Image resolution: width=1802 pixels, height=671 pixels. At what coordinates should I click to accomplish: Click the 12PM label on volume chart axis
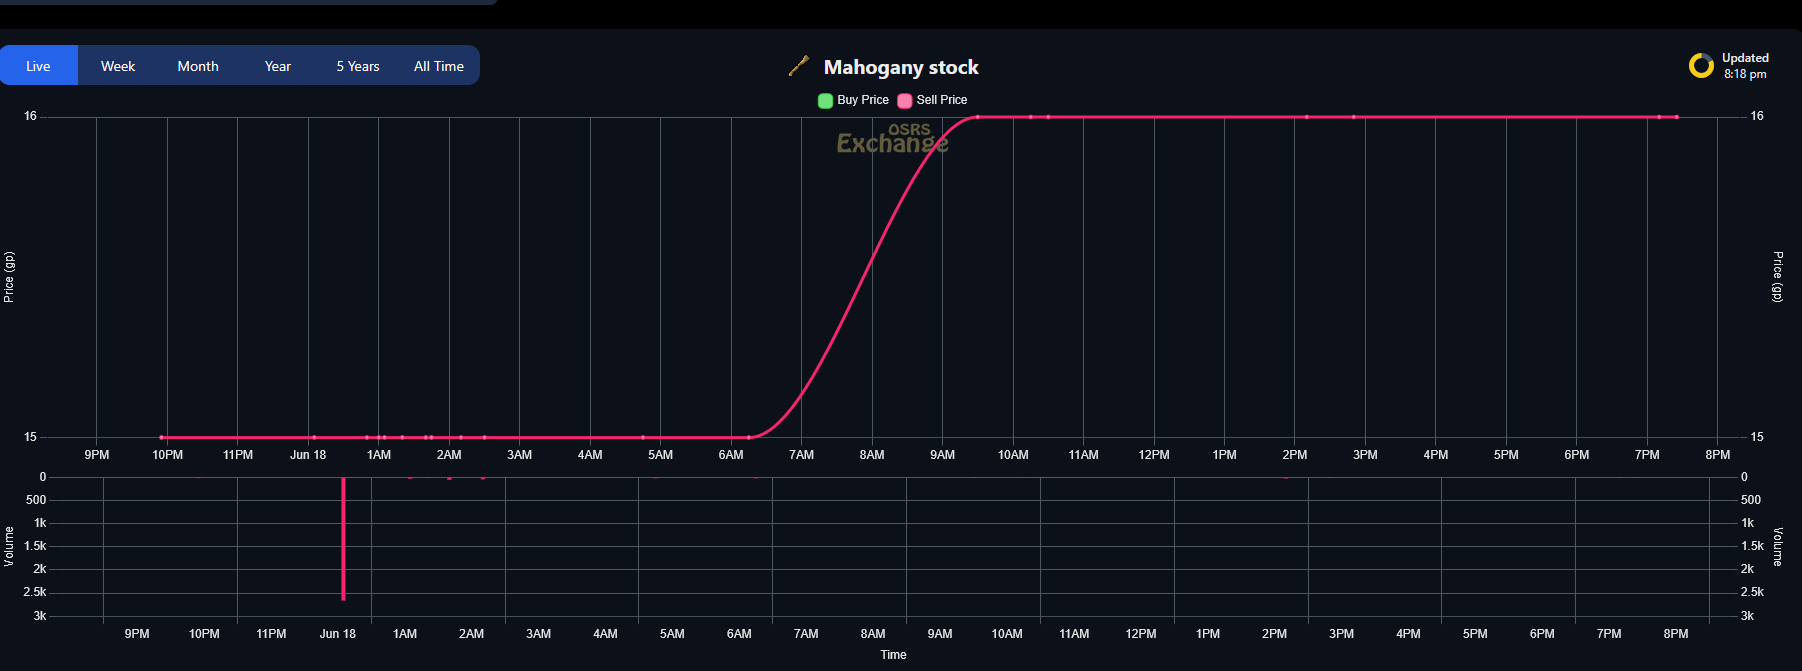point(1141,634)
